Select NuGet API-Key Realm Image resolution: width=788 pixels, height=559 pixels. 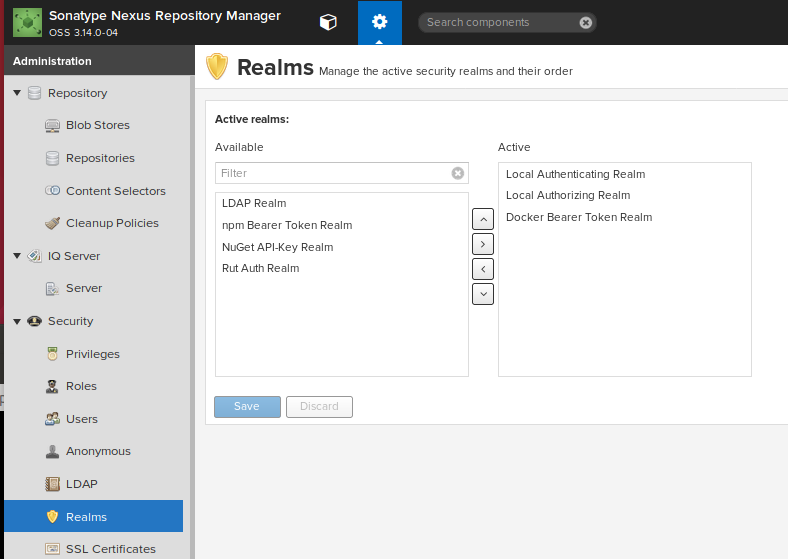(x=342, y=247)
